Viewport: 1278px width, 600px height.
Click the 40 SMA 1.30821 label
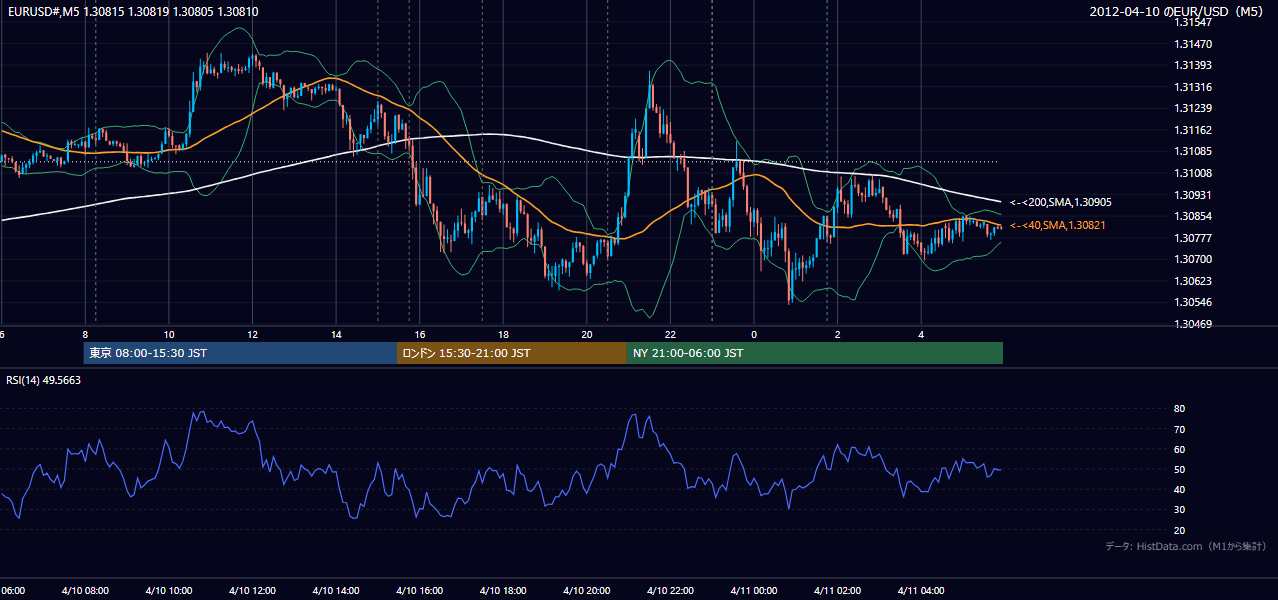(1058, 225)
